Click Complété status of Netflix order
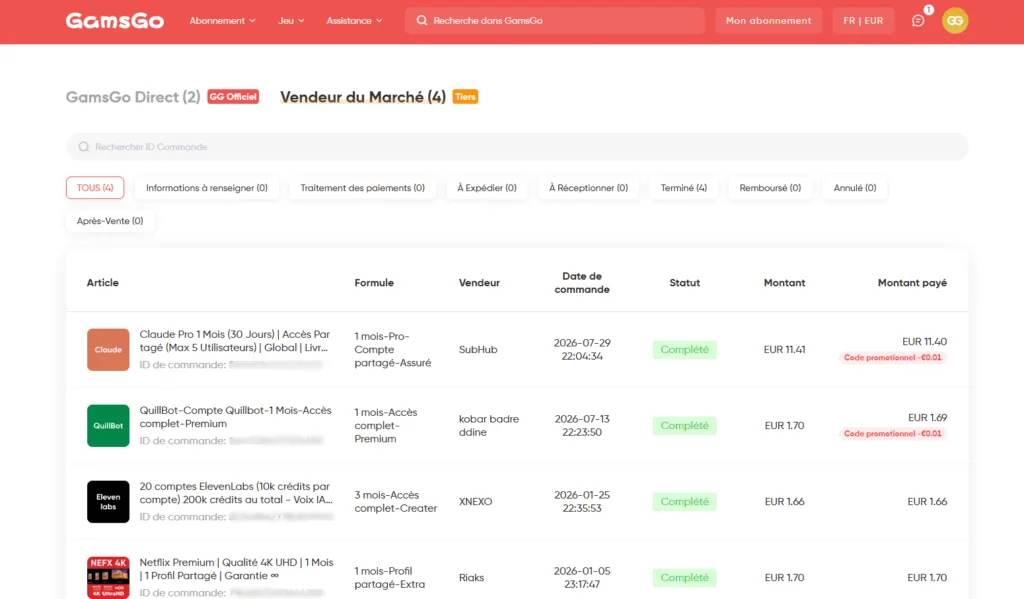The image size is (1024, 599). [x=684, y=577]
